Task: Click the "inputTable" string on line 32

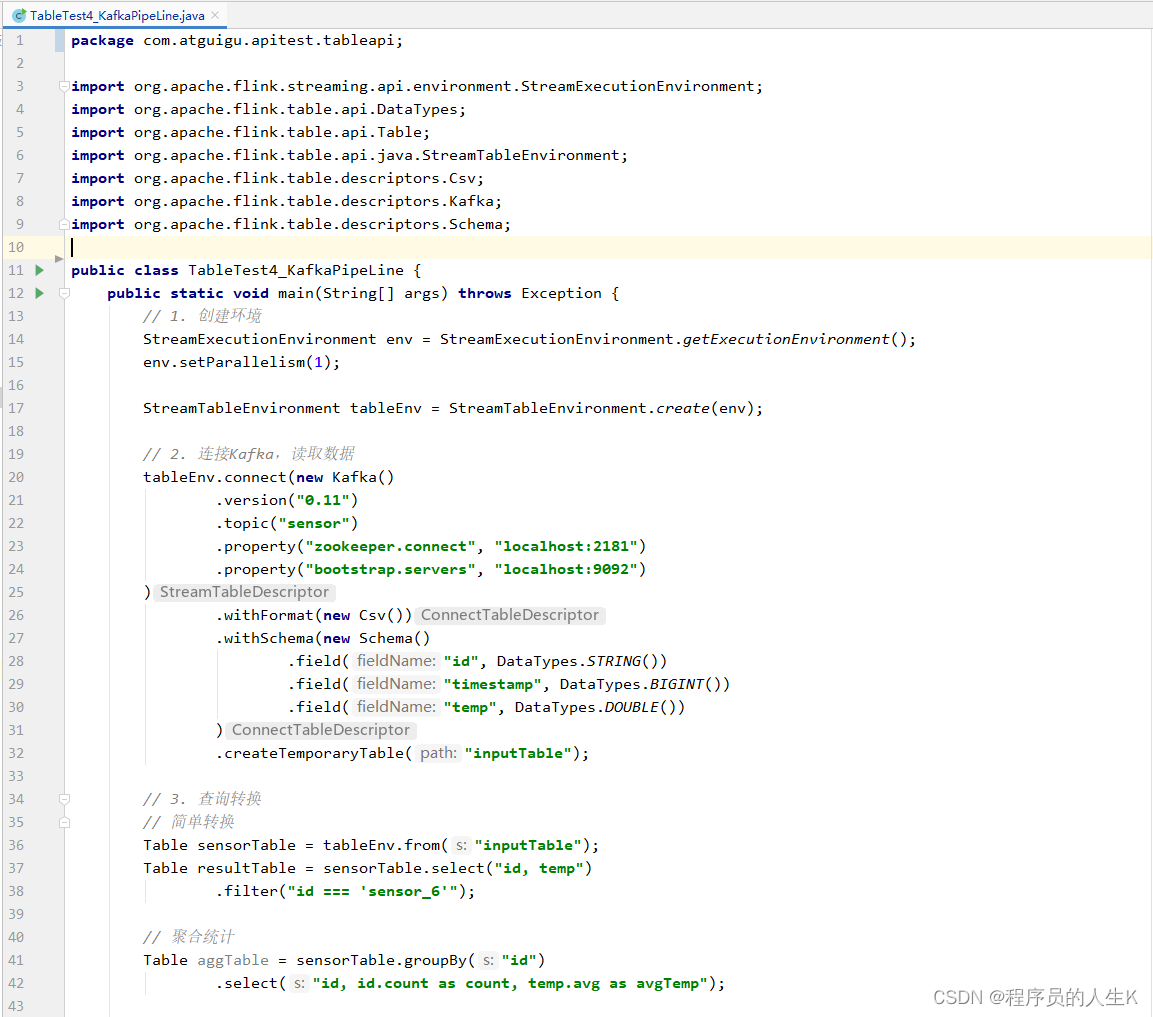Action: 518,753
